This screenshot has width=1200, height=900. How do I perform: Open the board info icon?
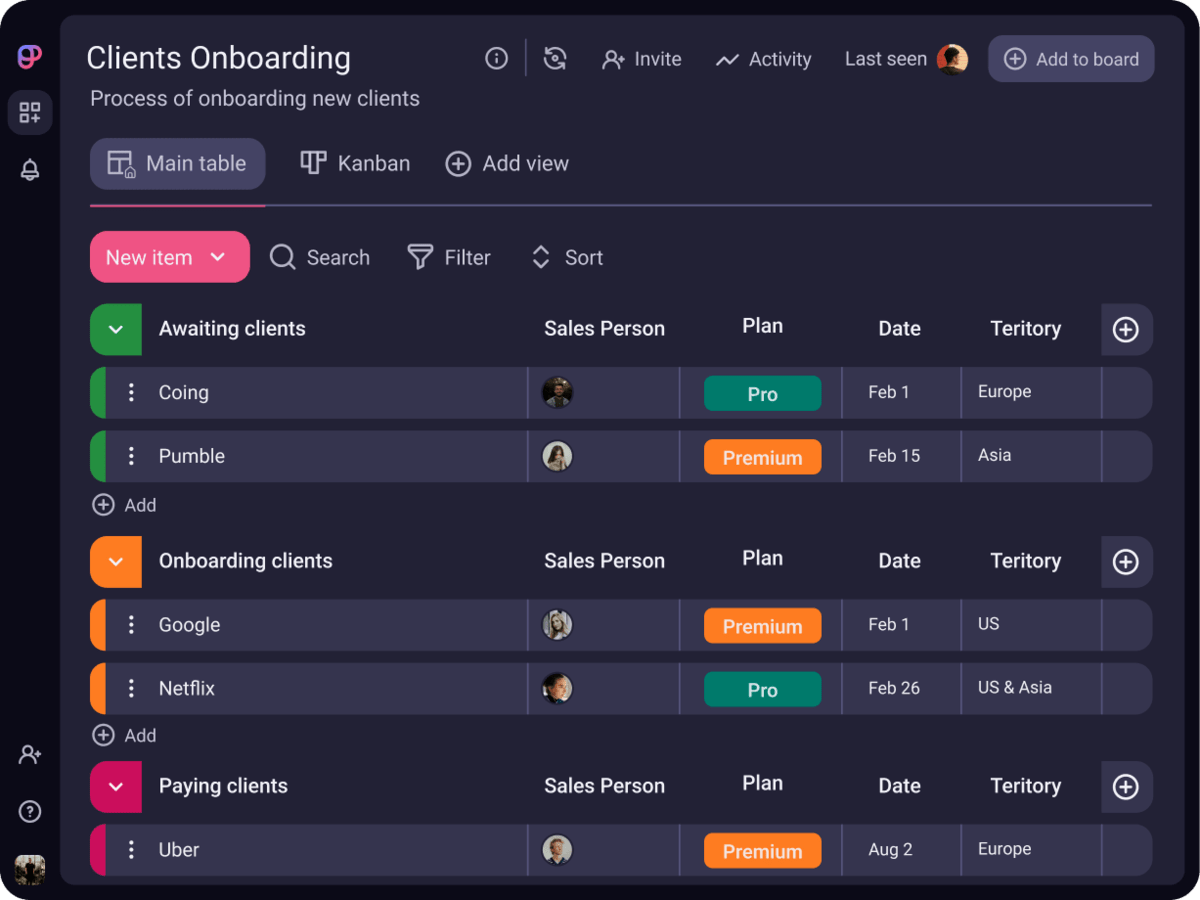[496, 58]
